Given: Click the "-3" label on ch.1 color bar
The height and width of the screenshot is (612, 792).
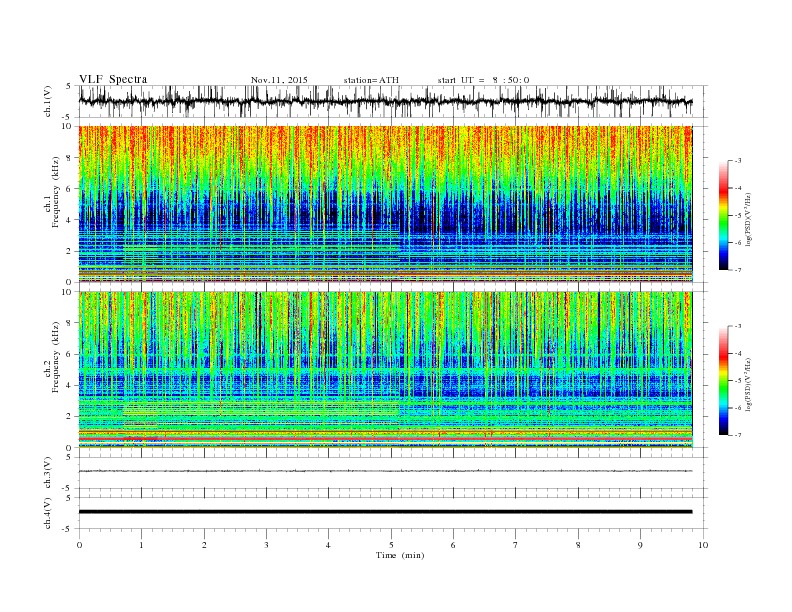Looking at the screenshot, I should point(738,161).
